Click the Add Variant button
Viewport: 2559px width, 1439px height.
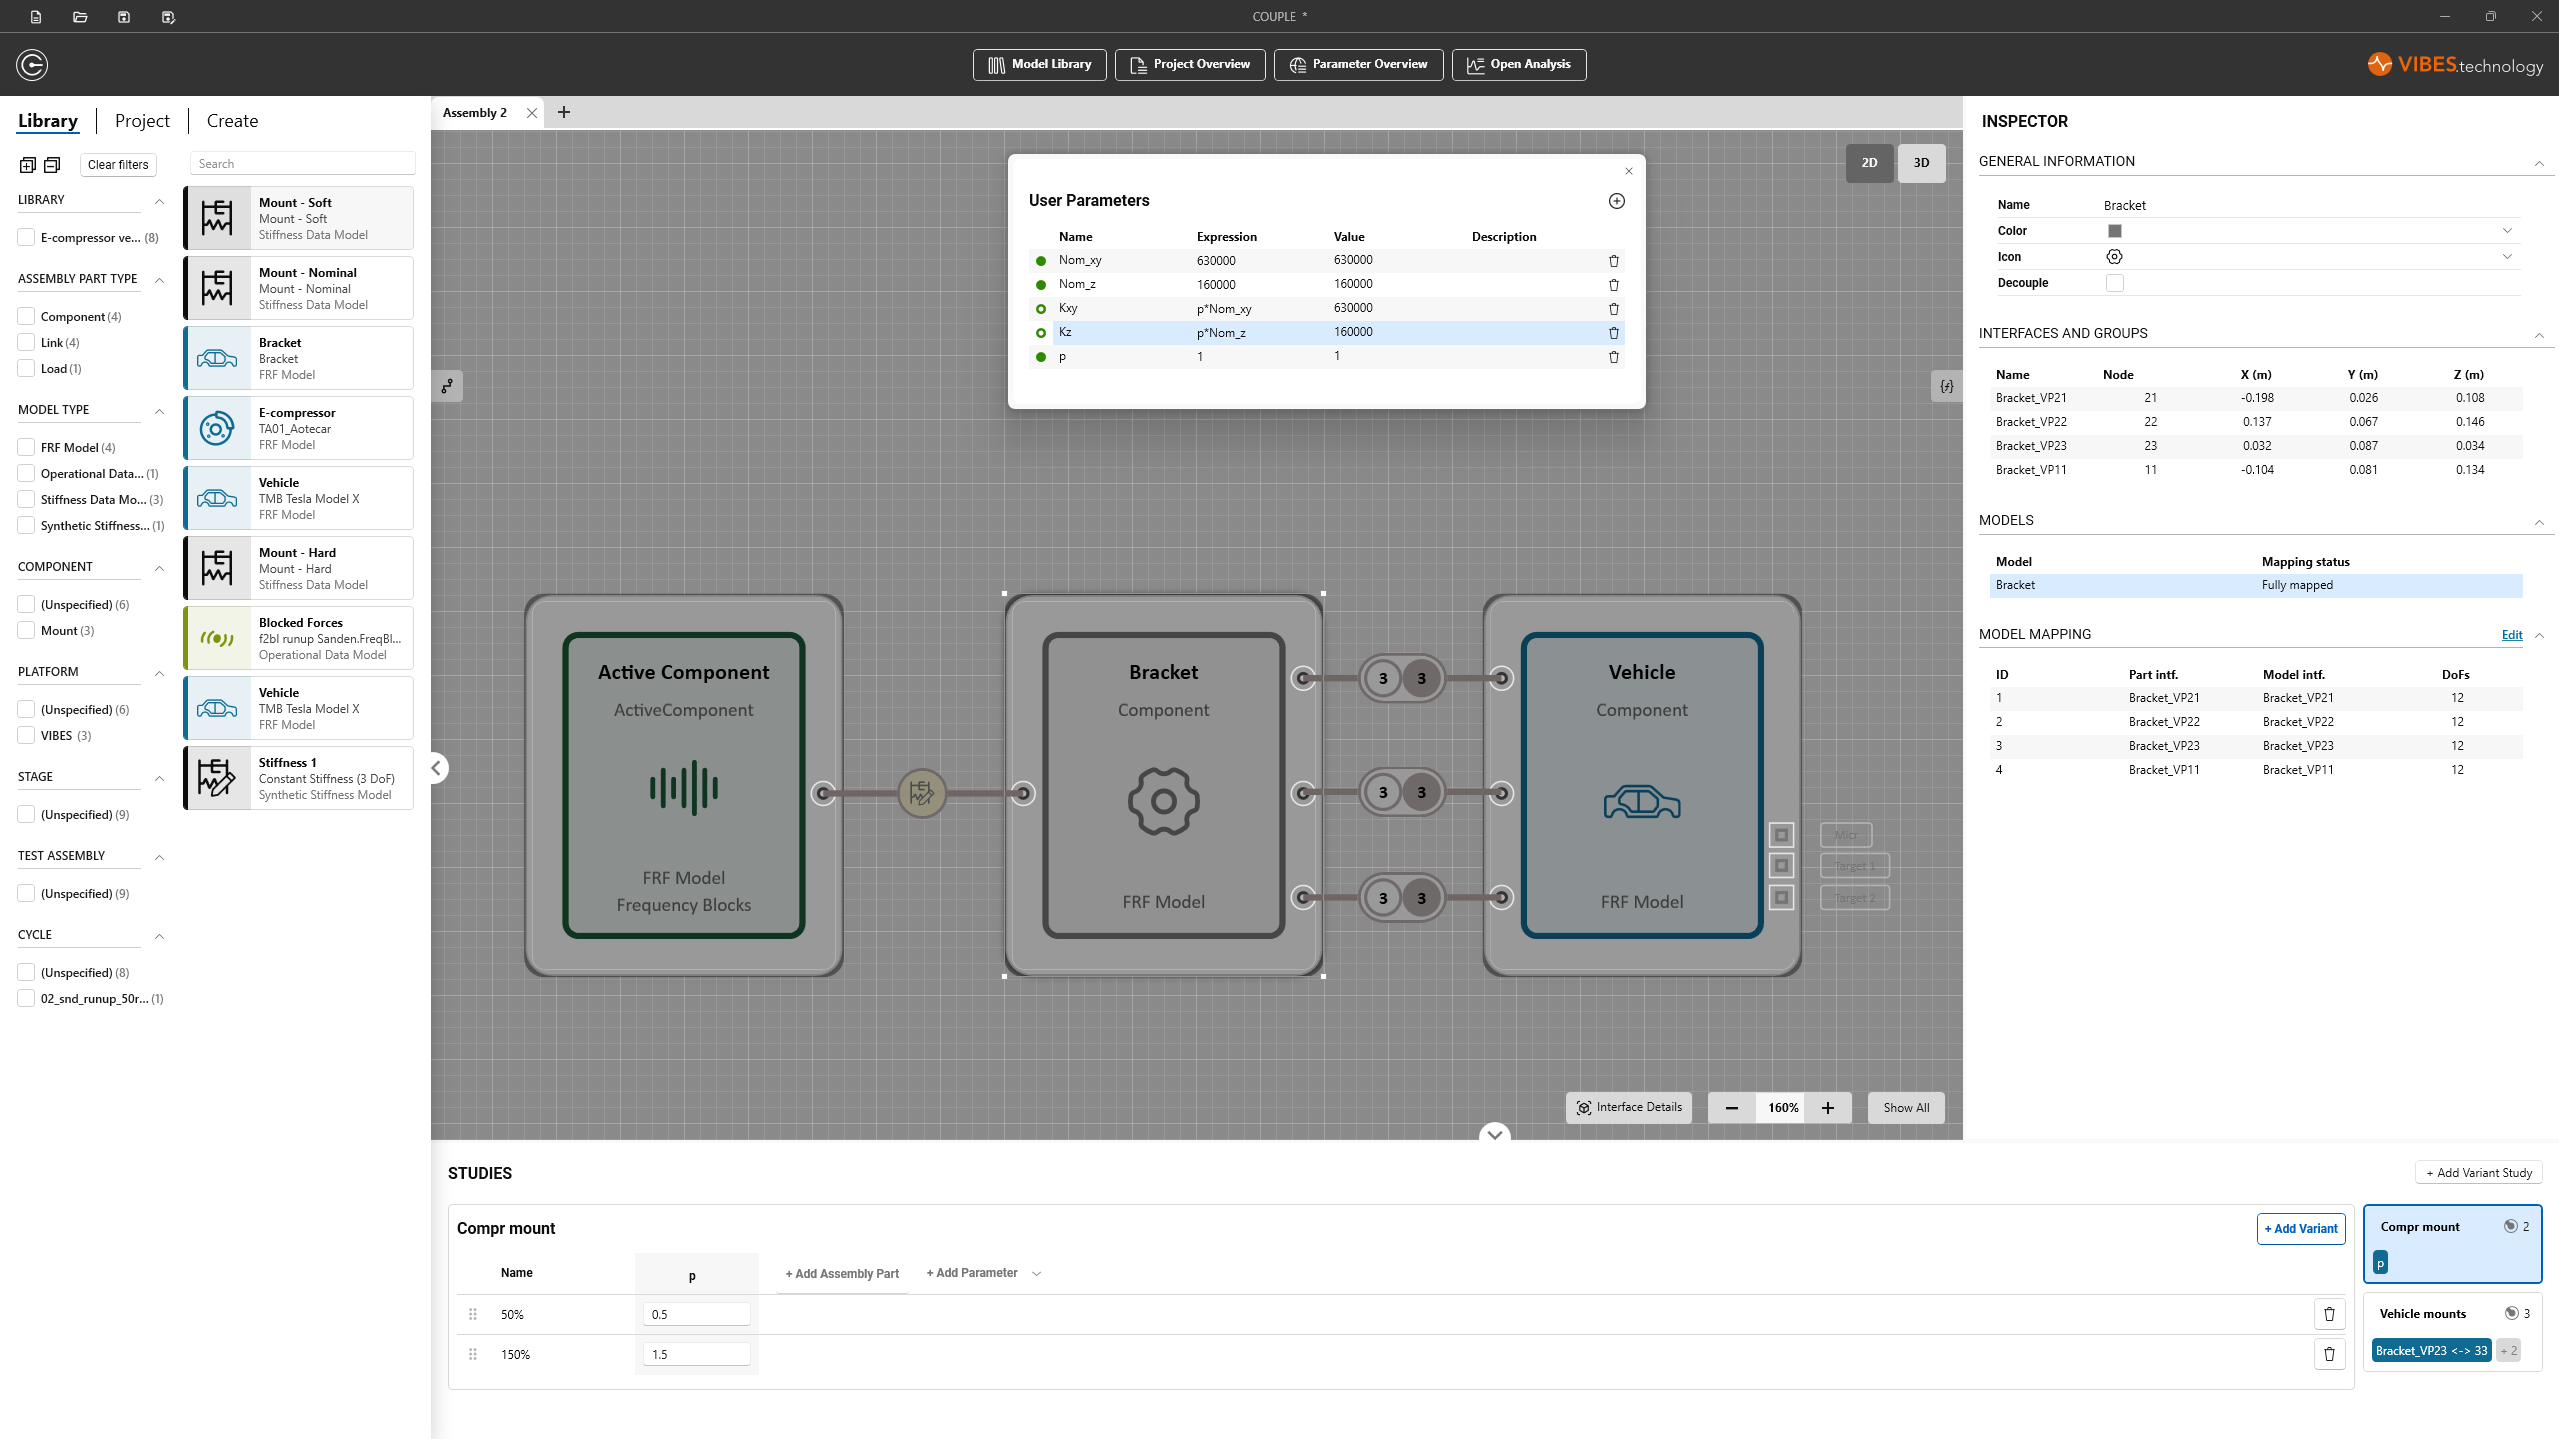(x=2300, y=1229)
